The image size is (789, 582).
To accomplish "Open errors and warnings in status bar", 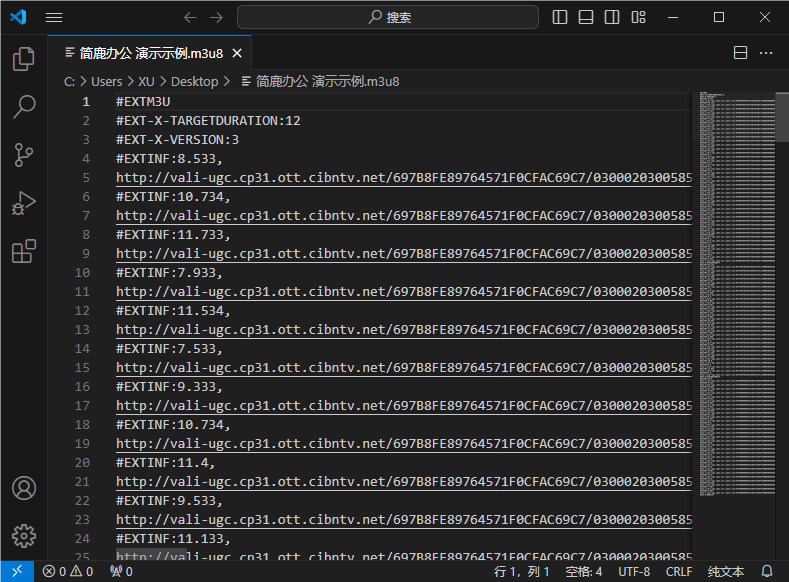I will click(68, 571).
